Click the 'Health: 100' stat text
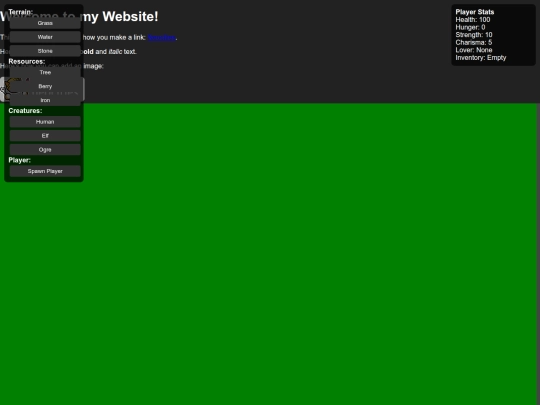Image resolution: width=540 pixels, height=405 pixels. (x=472, y=20)
